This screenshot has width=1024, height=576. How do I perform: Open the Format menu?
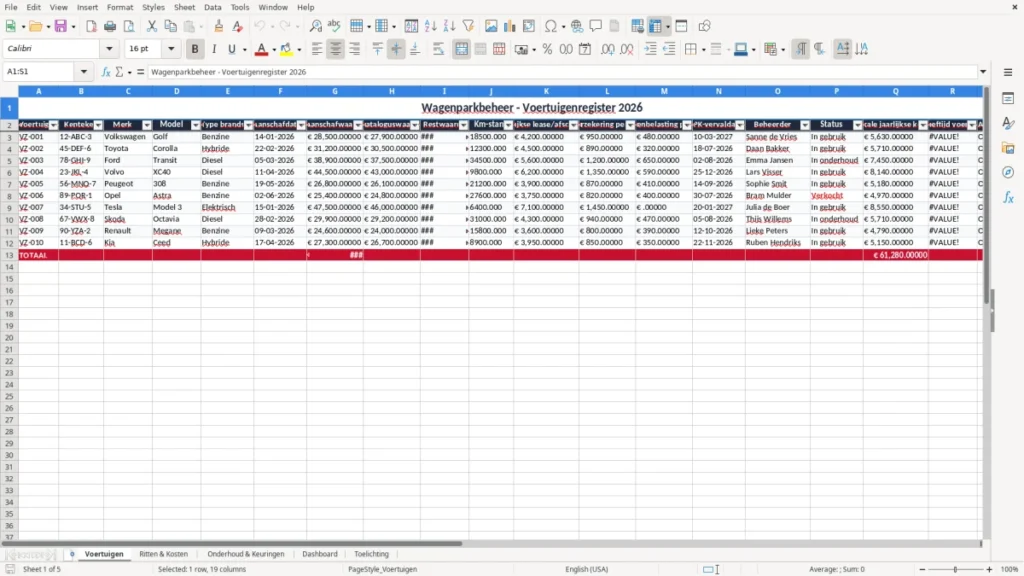[120, 7]
